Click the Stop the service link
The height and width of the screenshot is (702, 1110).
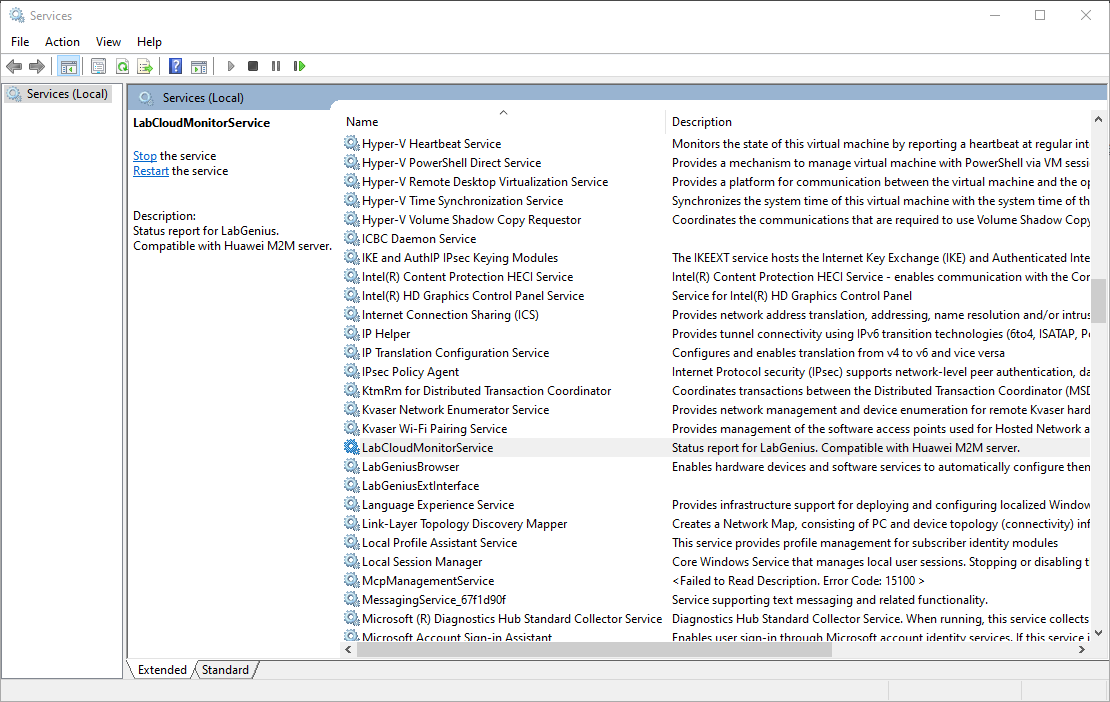tap(145, 156)
